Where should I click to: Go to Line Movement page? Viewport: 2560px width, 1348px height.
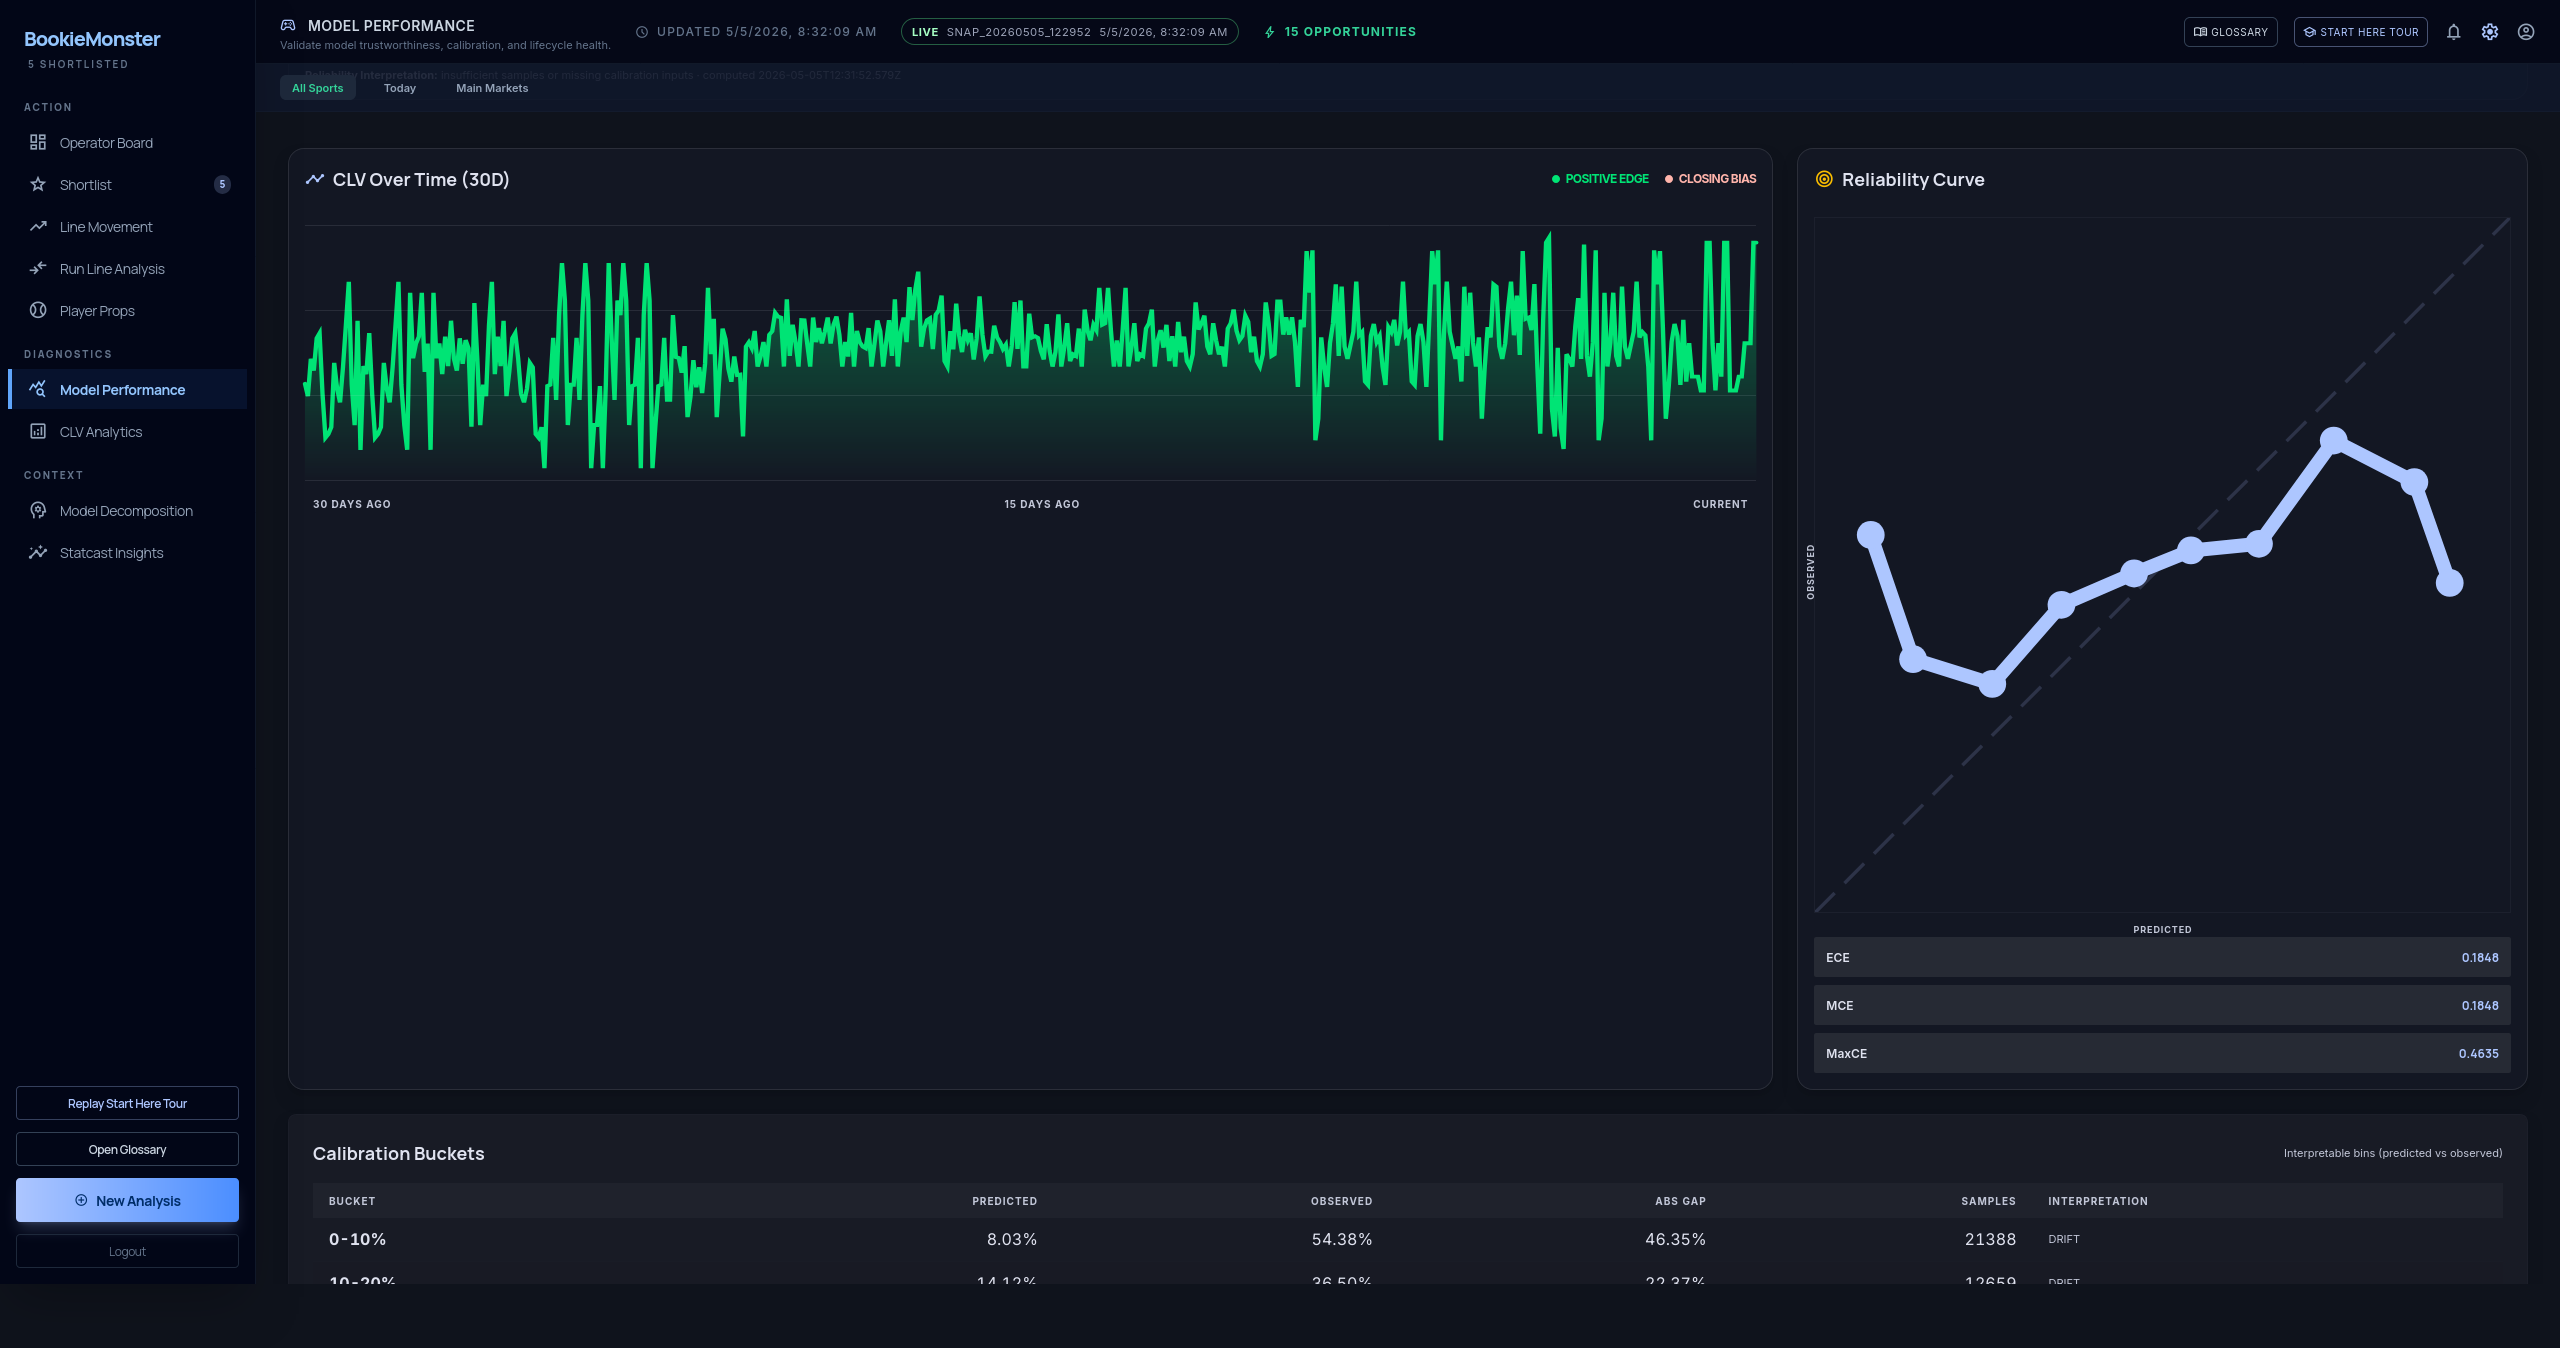pos(127,227)
